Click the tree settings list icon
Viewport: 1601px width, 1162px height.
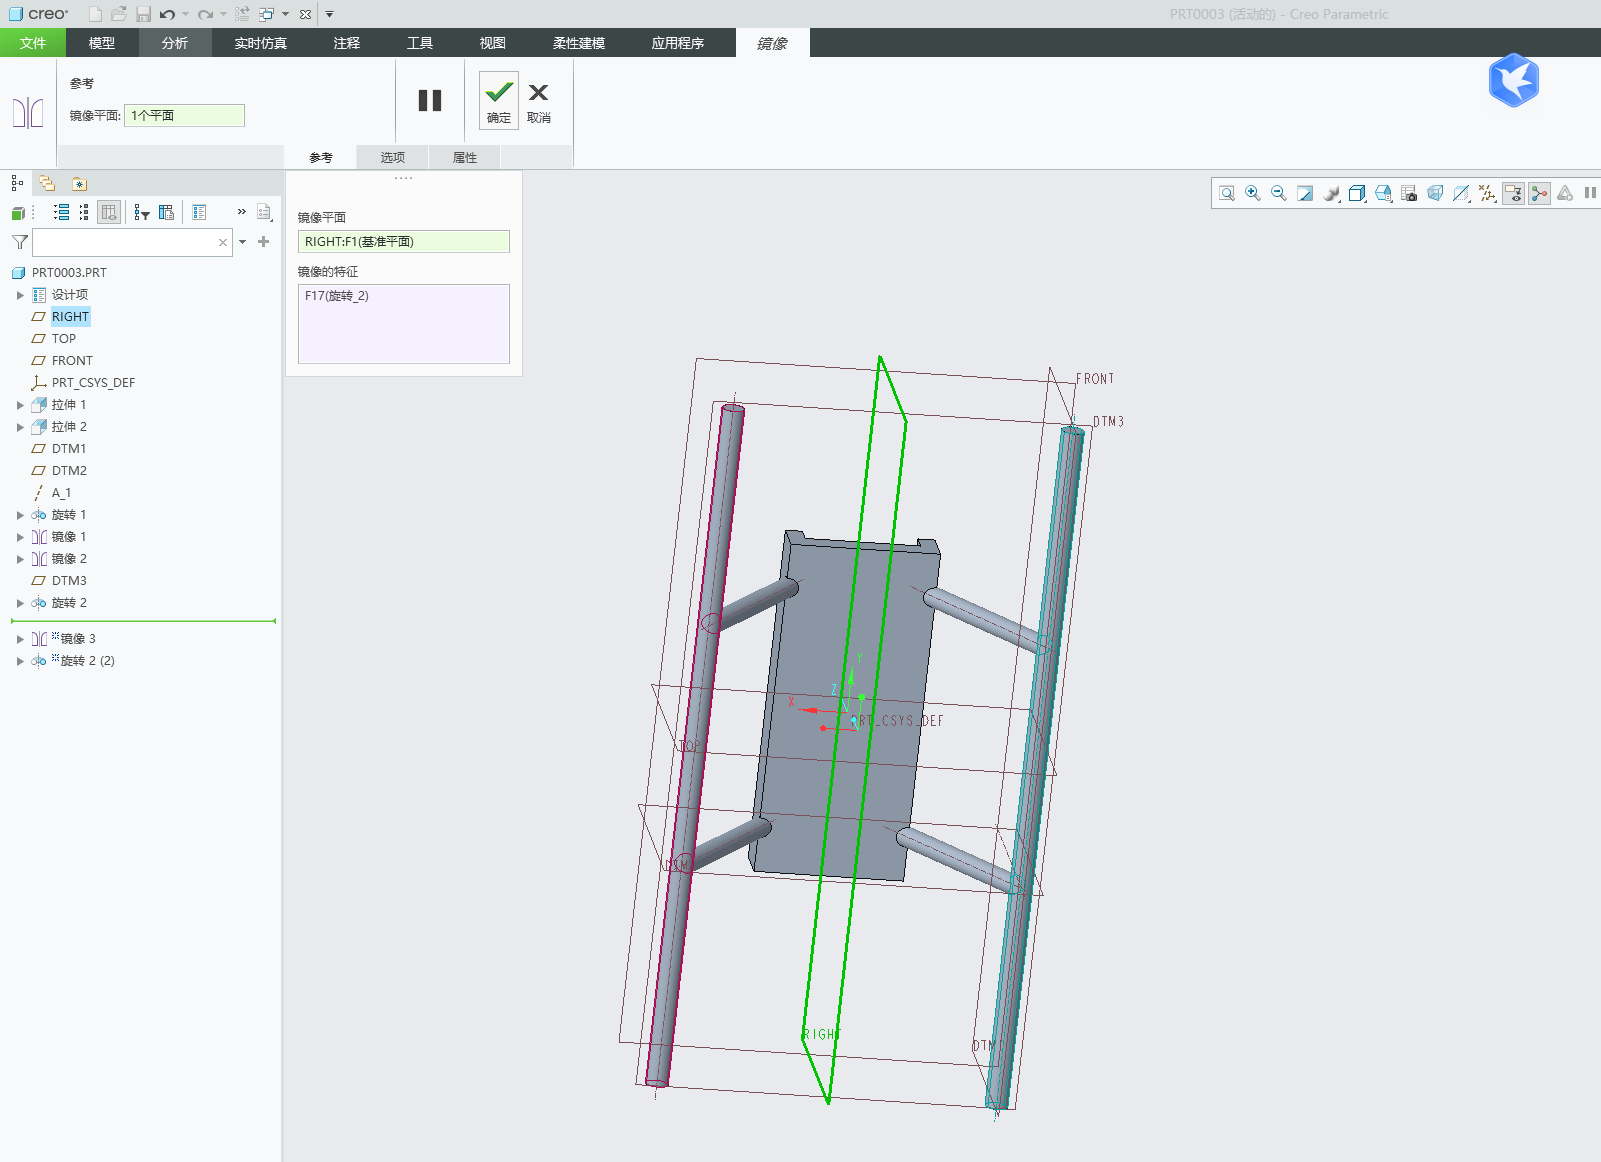coord(199,212)
